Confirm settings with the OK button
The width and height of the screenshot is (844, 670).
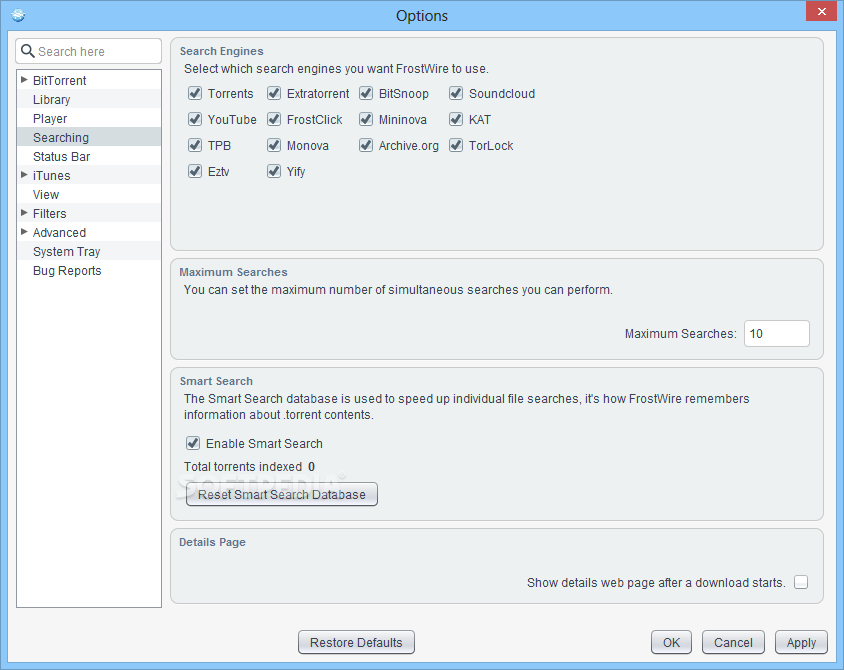671,643
